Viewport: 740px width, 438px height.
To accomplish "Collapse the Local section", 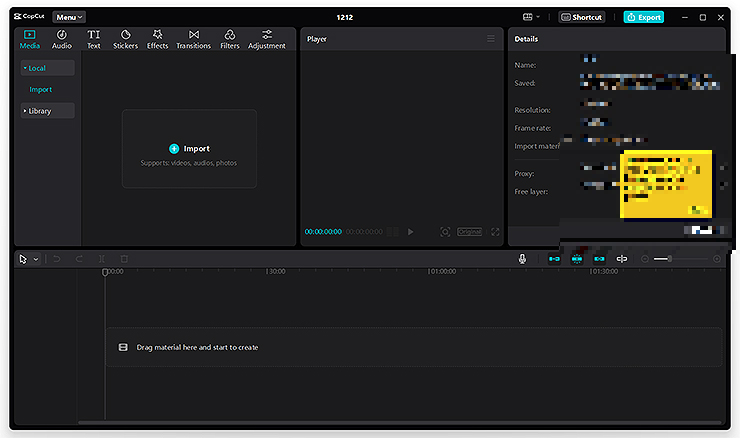I will click(x=47, y=68).
